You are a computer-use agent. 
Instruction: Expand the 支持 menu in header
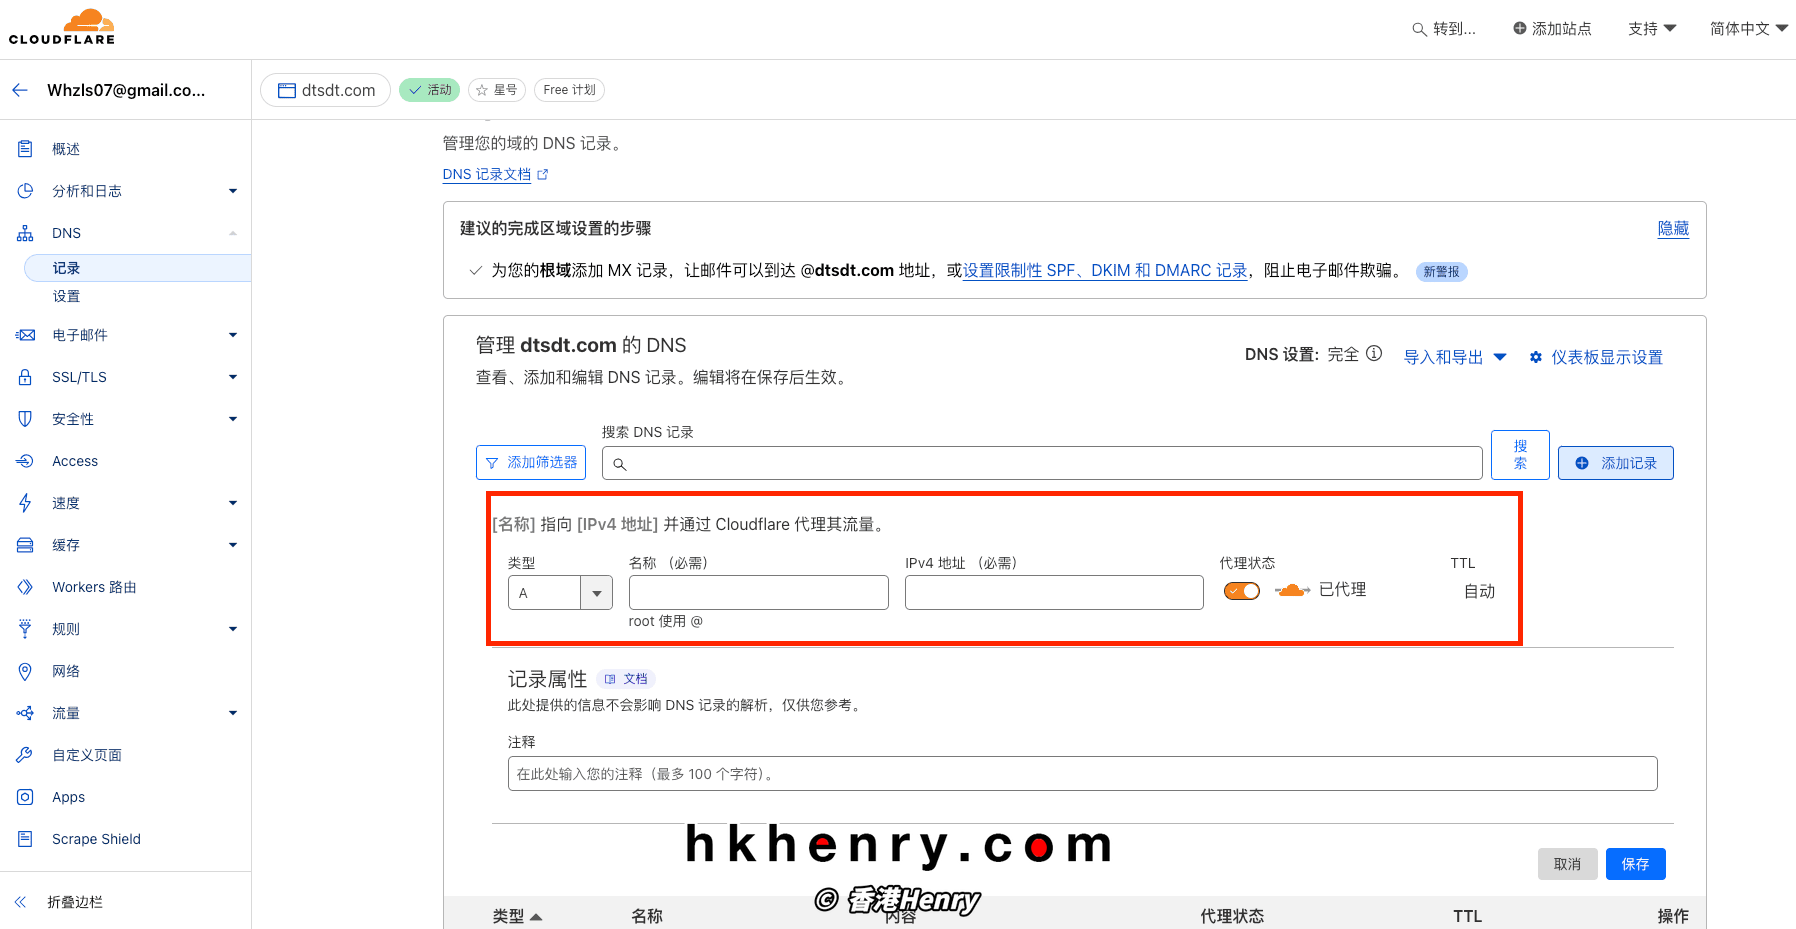click(1651, 29)
